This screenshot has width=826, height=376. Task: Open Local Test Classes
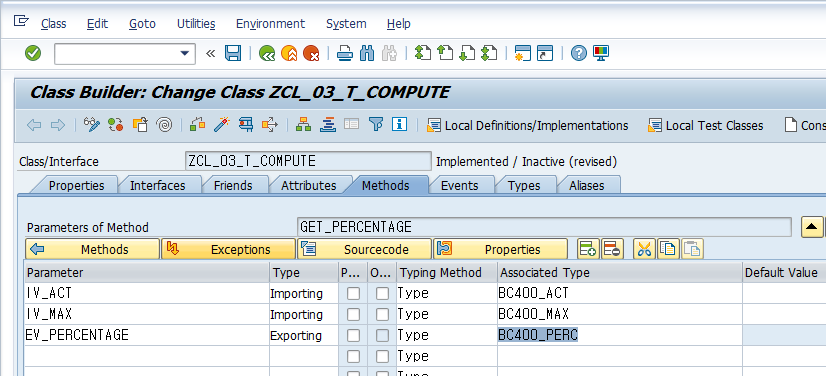tap(705, 125)
